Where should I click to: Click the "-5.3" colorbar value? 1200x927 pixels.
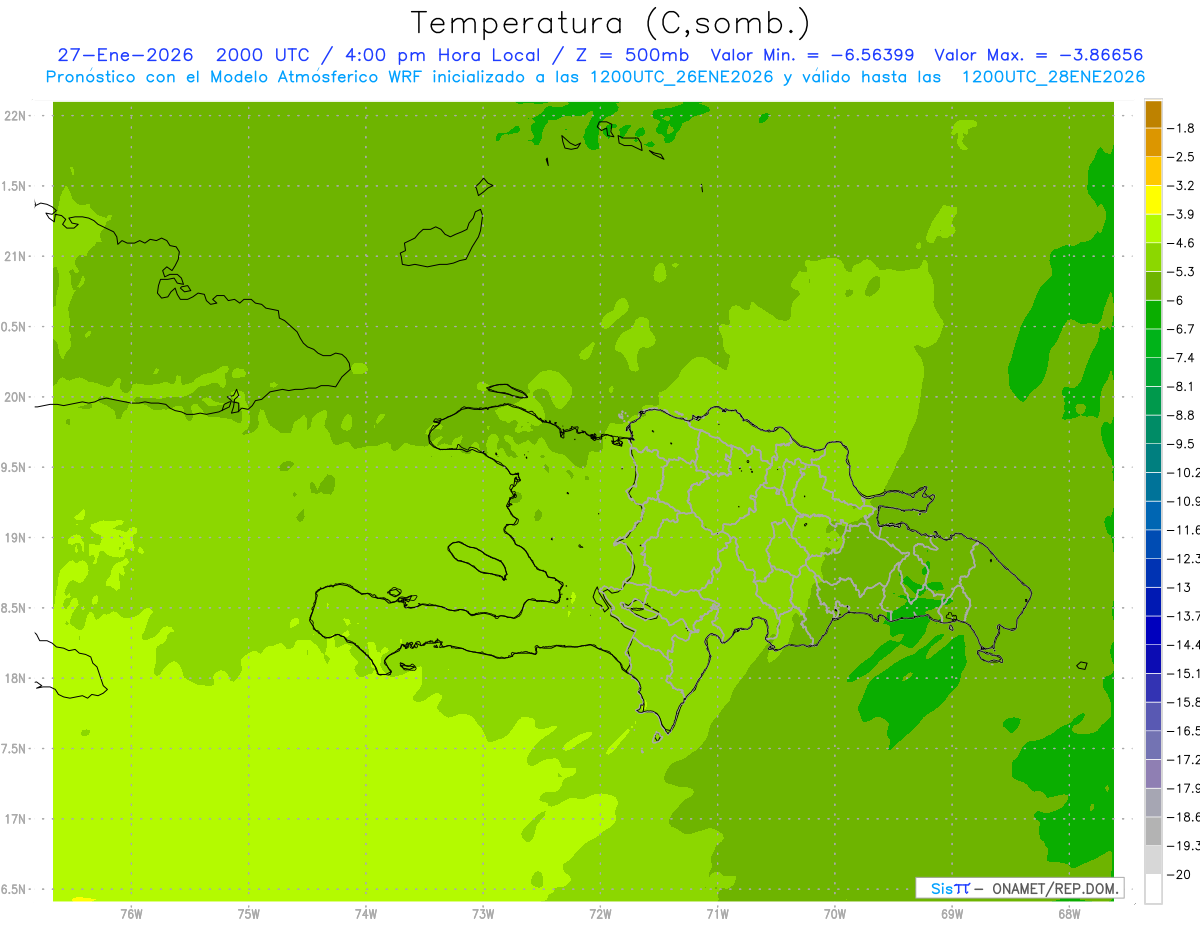pos(1182,271)
